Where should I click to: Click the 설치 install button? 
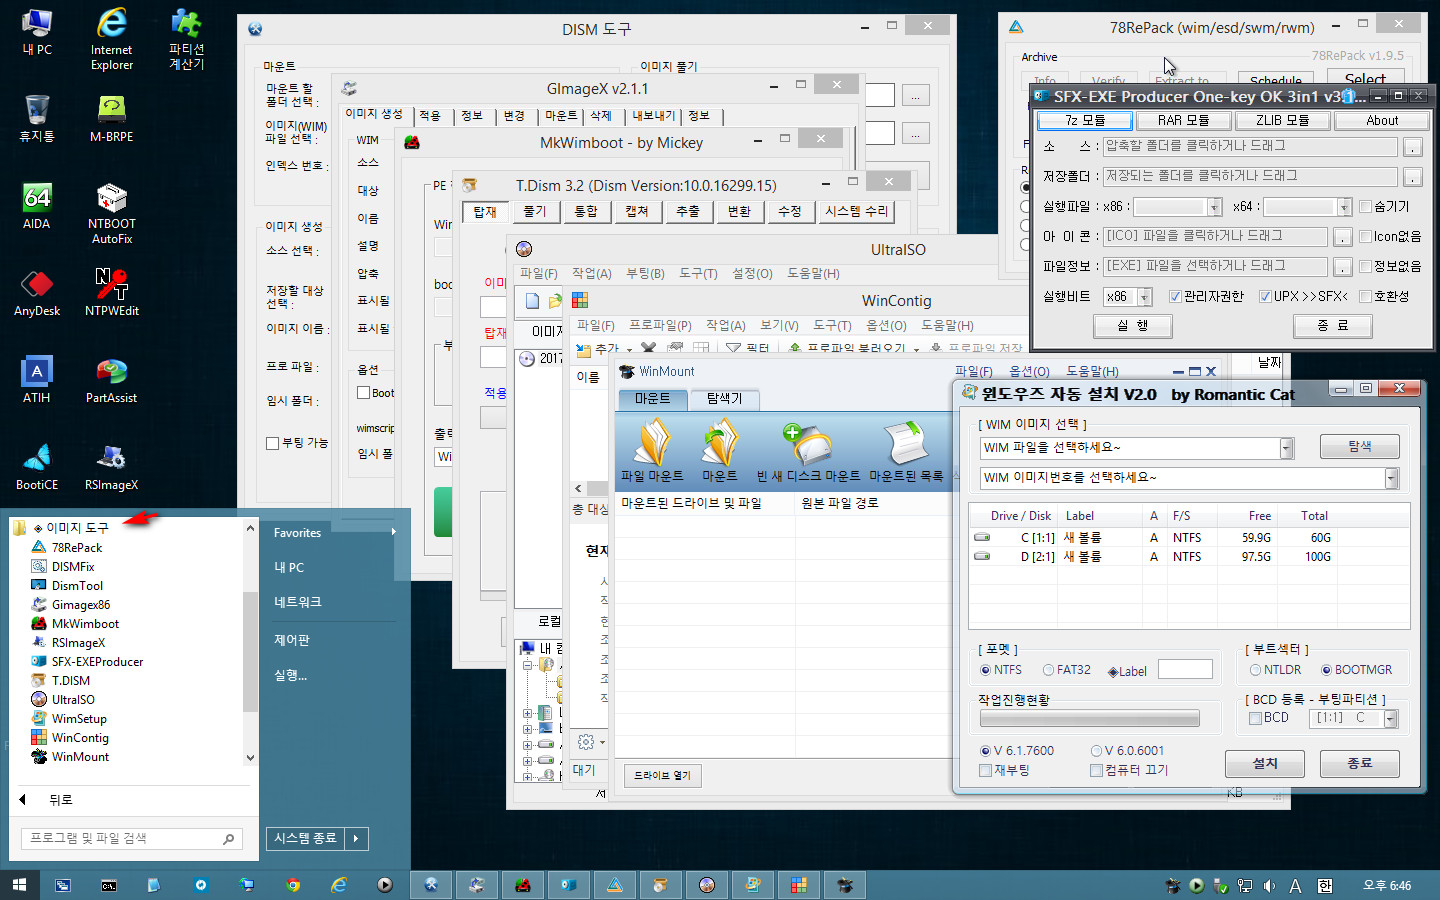tap(1265, 763)
